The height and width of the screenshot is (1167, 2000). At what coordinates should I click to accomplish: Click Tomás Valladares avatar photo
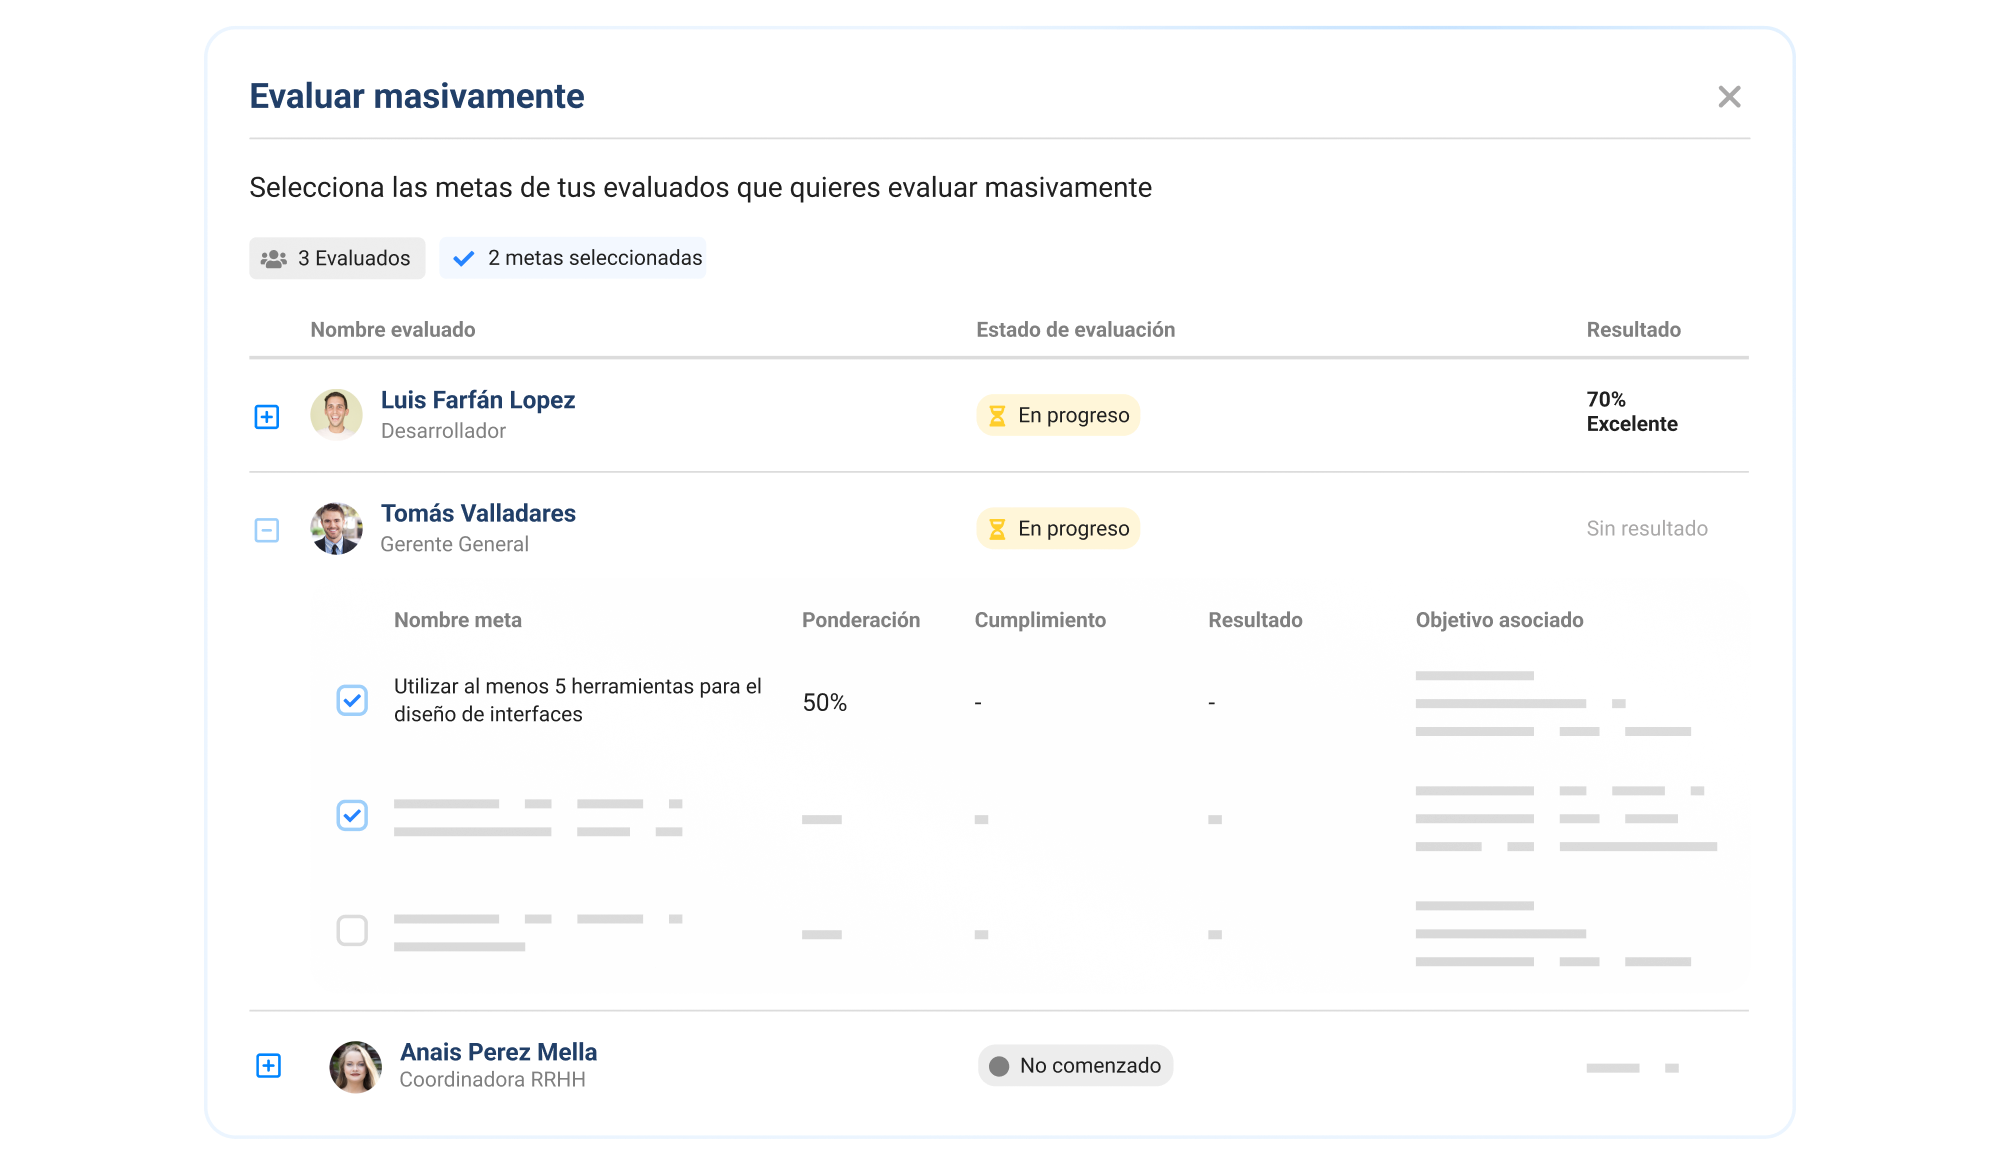336,529
